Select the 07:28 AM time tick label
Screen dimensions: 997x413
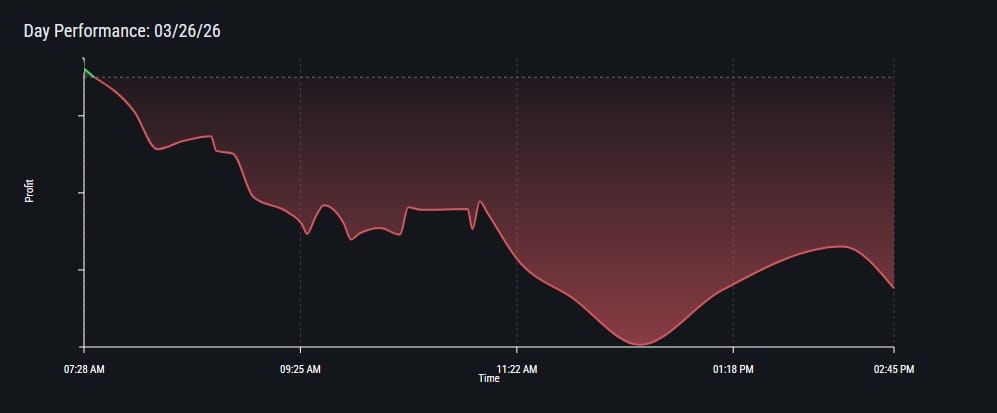click(x=84, y=369)
